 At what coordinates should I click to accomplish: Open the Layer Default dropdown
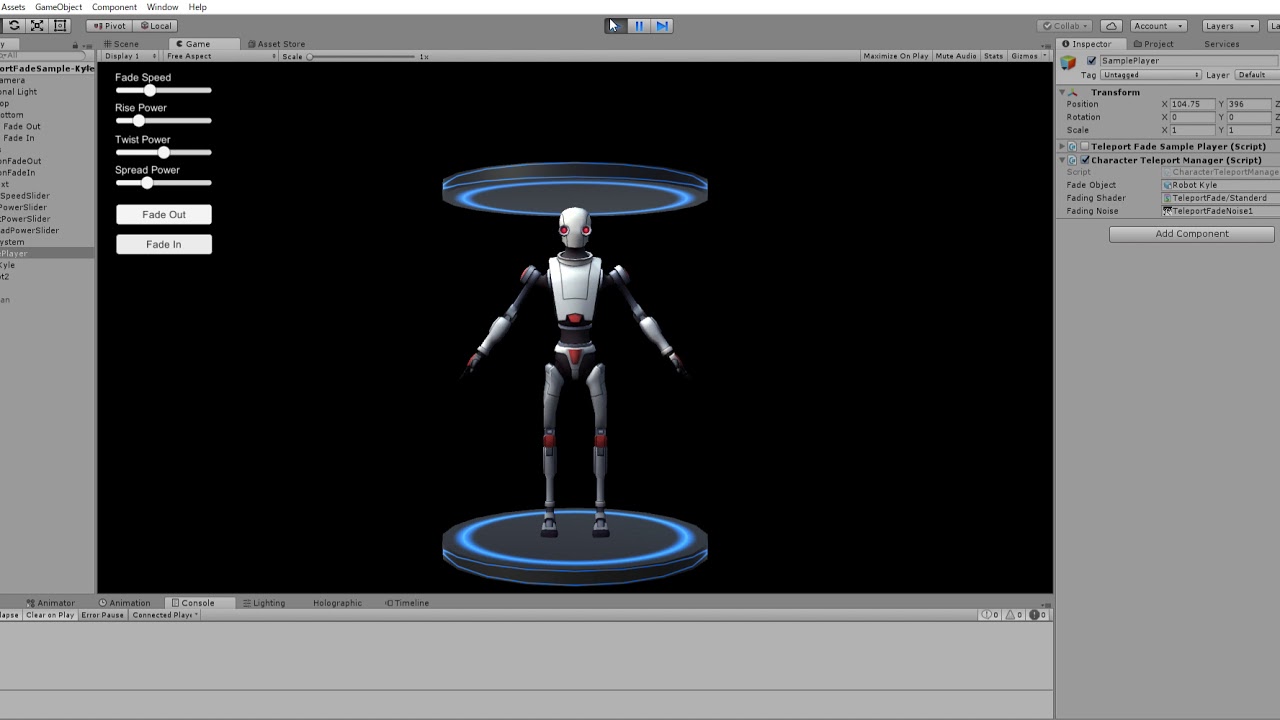pyautogui.click(x=1257, y=75)
